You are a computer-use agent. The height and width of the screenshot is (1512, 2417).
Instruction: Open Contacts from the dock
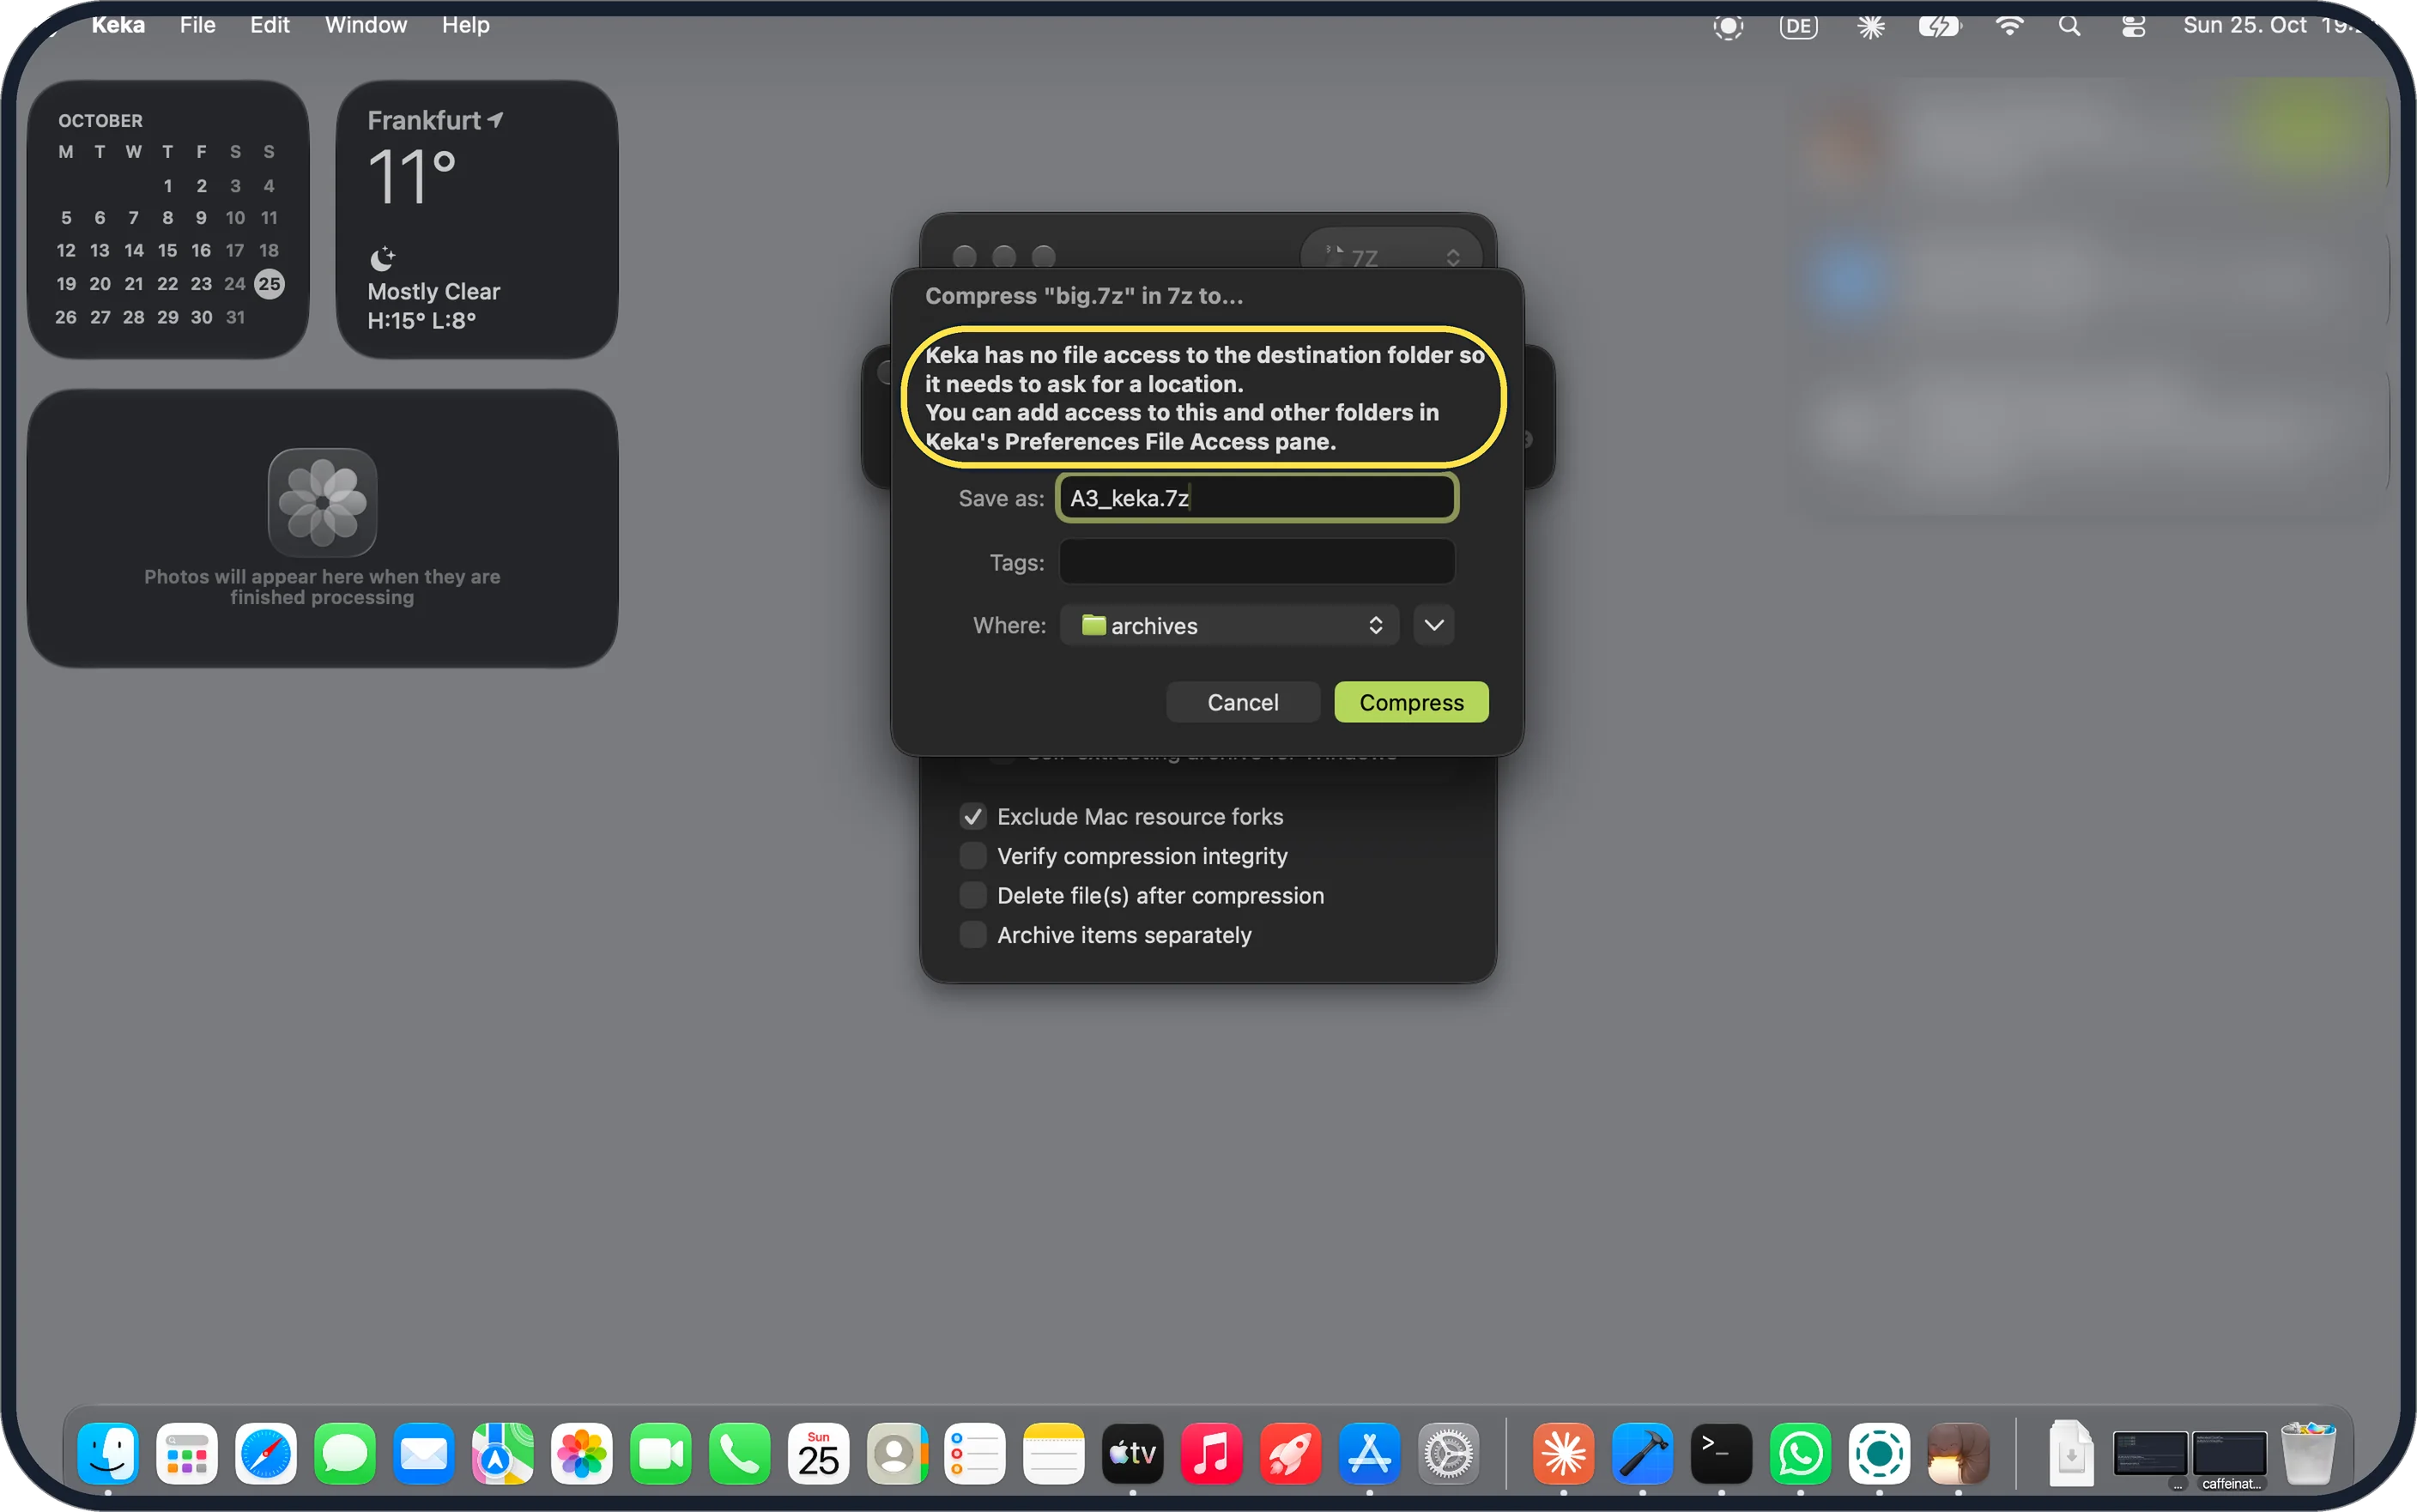[897, 1453]
